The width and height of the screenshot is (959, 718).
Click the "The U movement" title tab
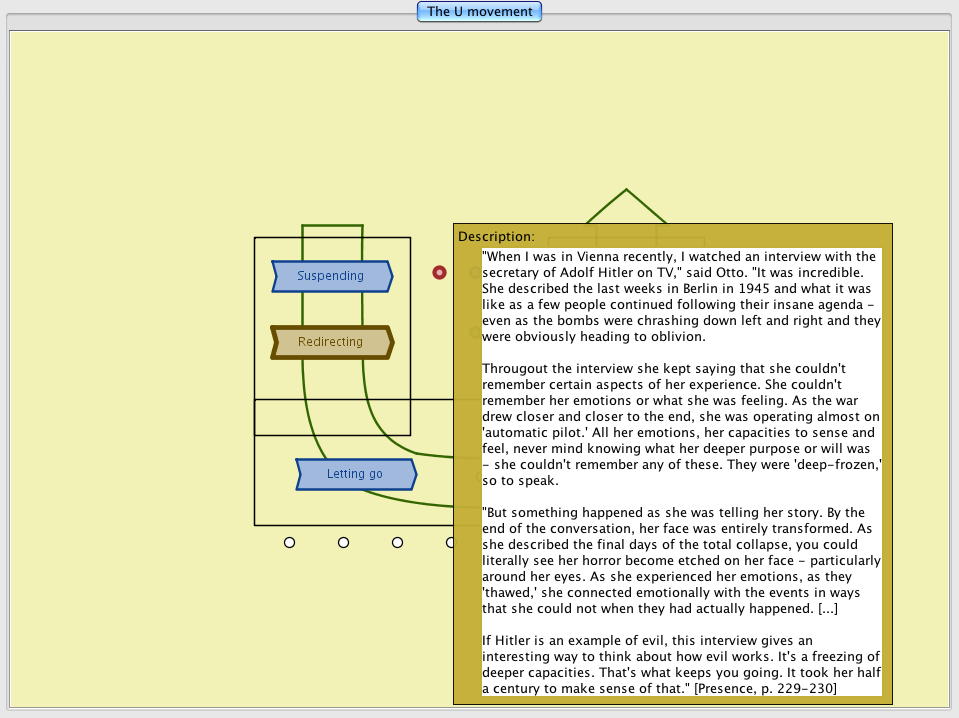coord(480,12)
